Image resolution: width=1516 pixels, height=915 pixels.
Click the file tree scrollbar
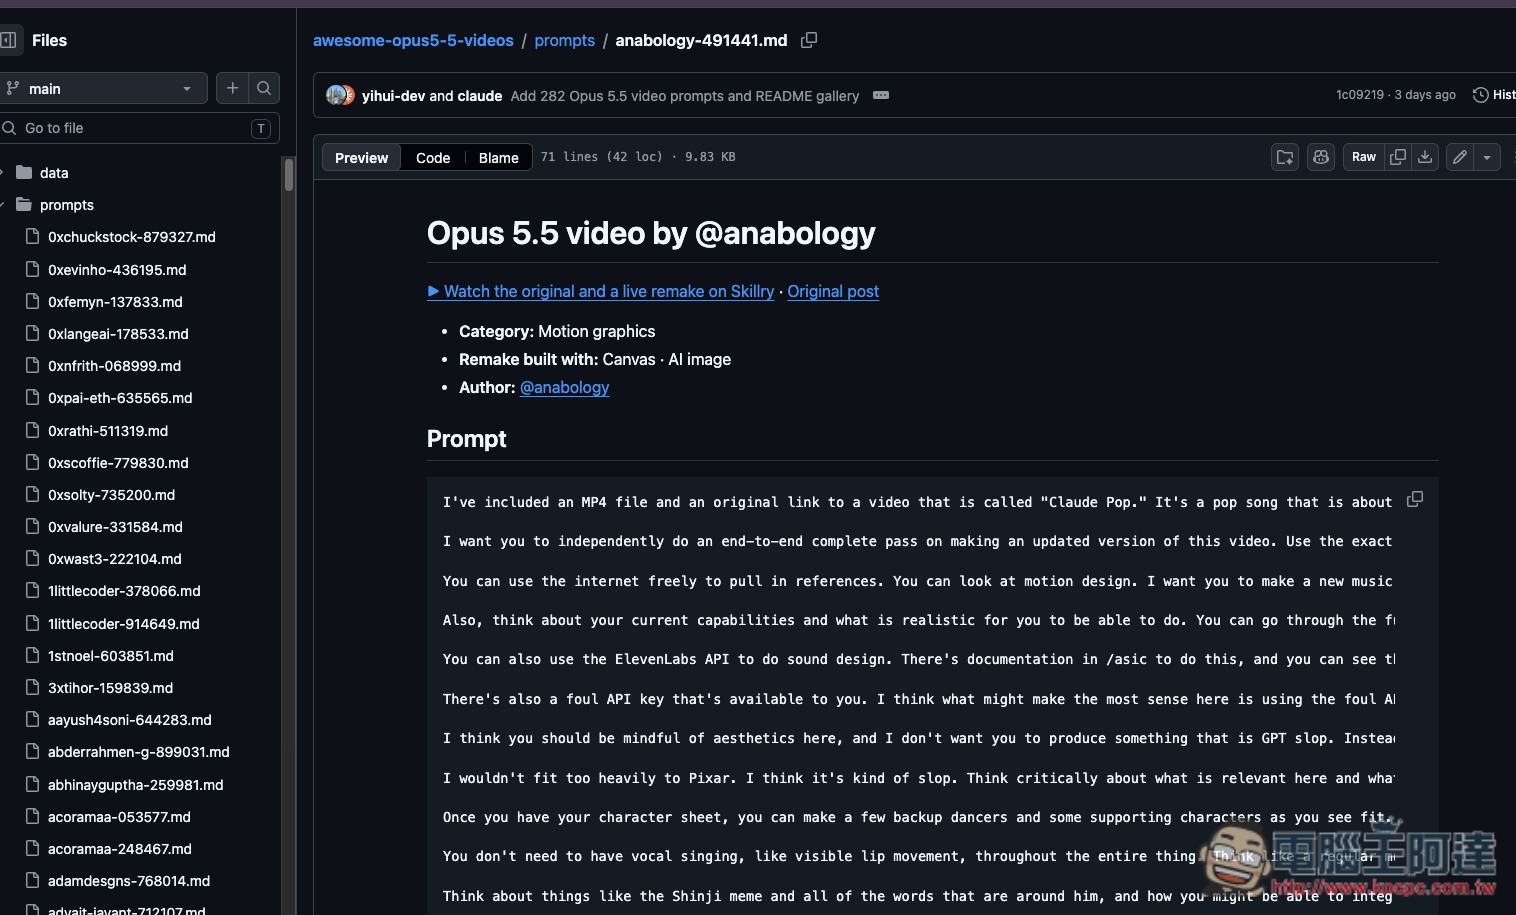coord(289,174)
